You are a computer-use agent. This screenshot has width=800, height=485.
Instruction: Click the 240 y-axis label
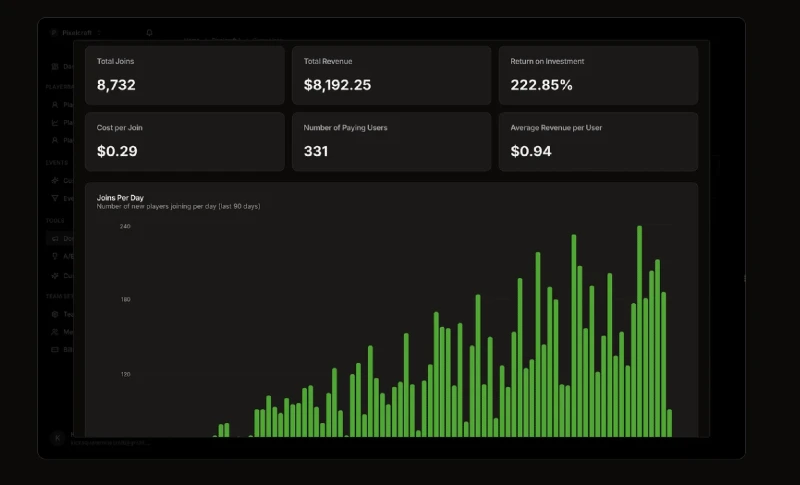click(125, 226)
